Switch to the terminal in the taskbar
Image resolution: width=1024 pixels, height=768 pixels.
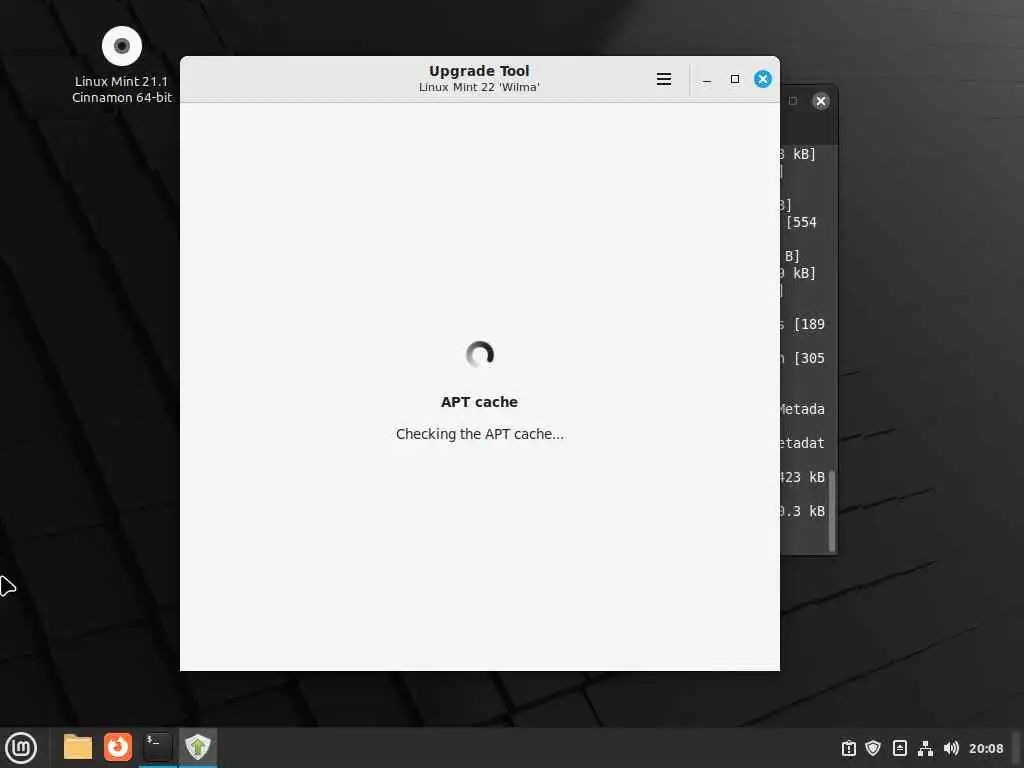pos(157,747)
